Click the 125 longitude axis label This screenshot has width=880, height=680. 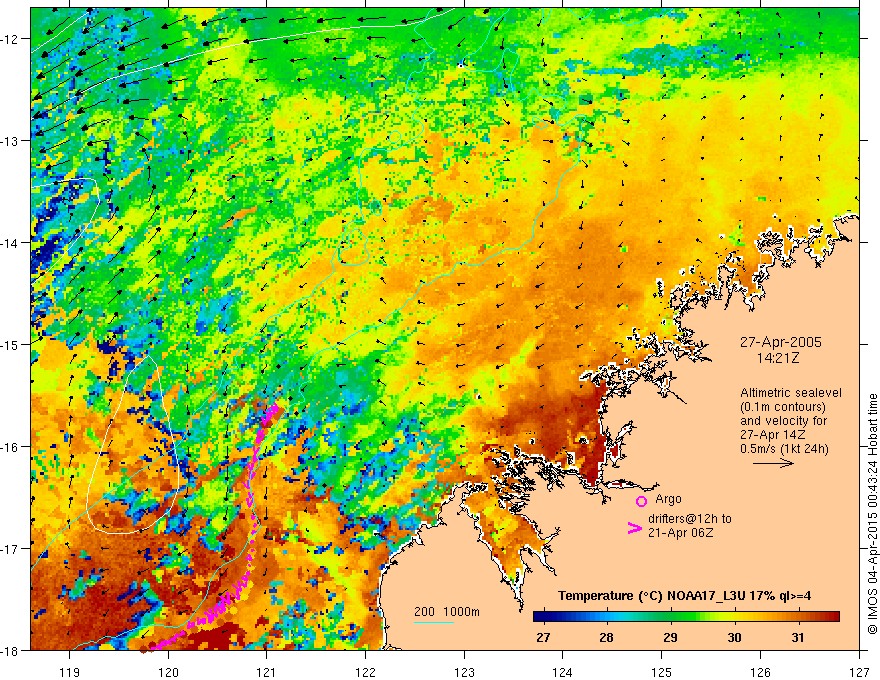point(662,672)
